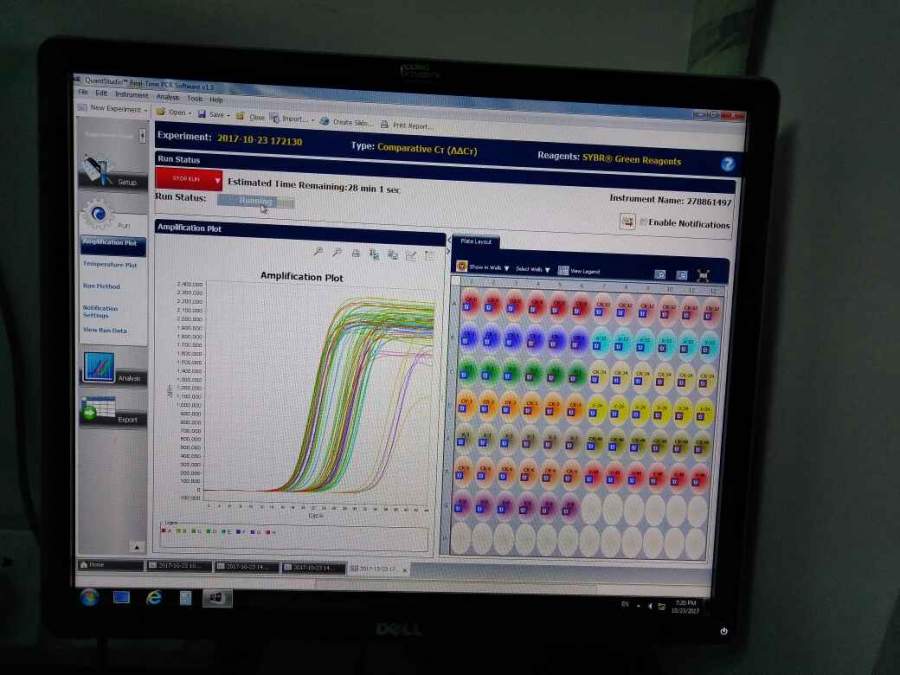The height and width of the screenshot is (675, 900).
Task: Select the Plate Layout tab
Action: coord(475,242)
